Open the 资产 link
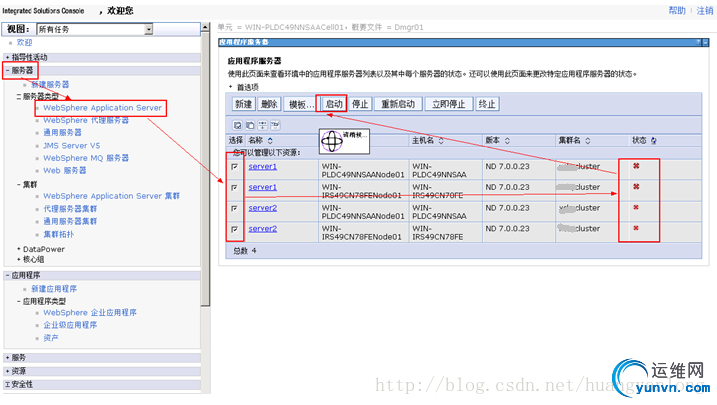The image size is (717, 405). click(51, 338)
